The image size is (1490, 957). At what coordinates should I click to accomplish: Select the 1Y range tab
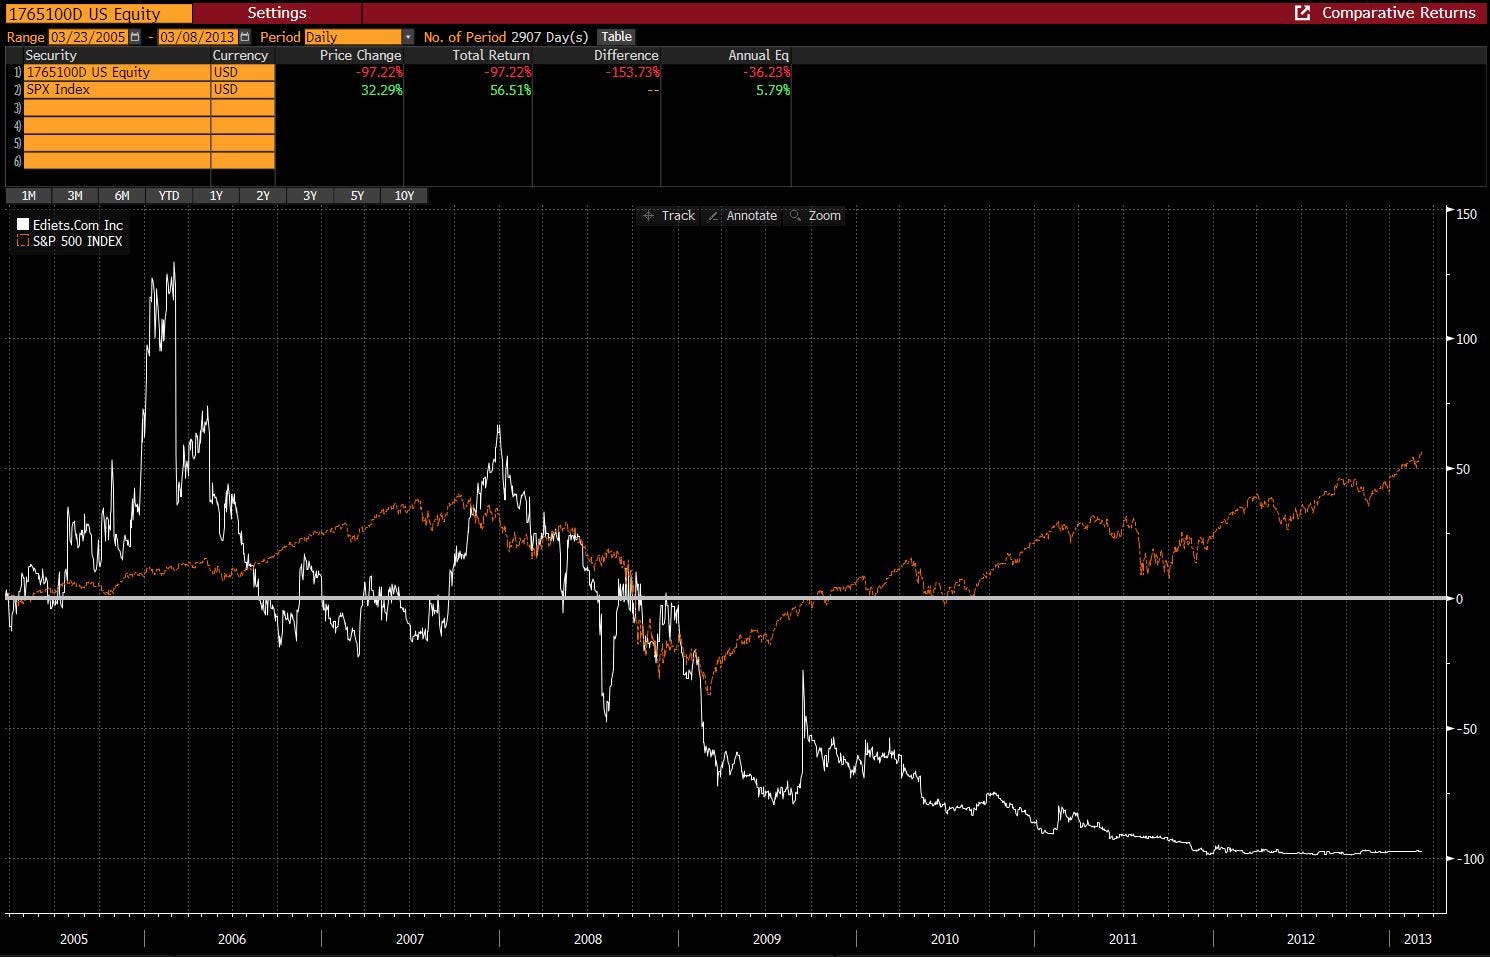216,196
